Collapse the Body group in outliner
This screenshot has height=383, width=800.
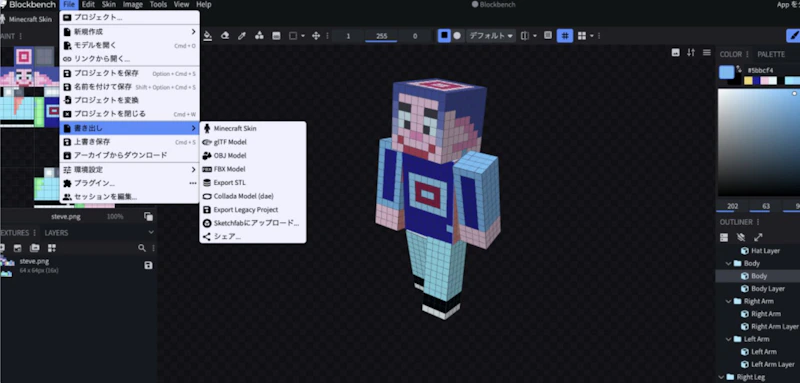[729, 264]
